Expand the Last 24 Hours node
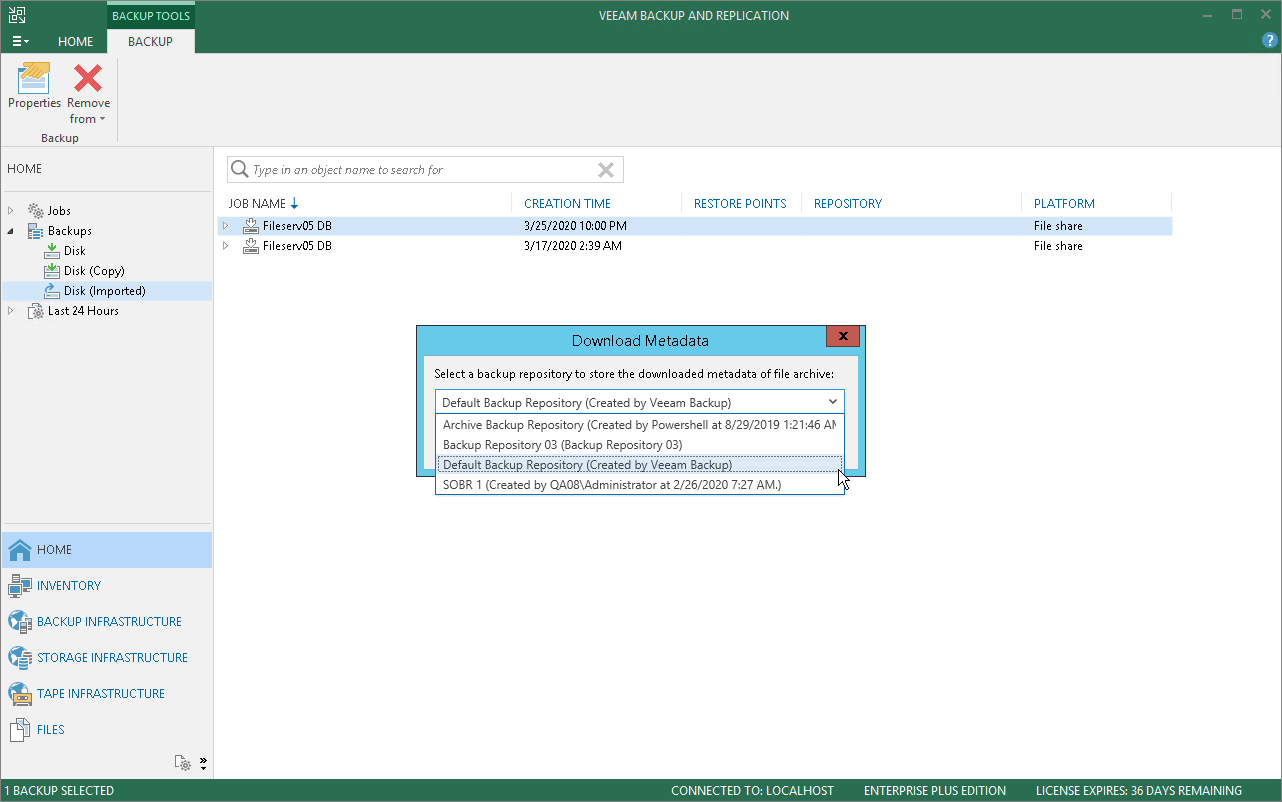 pyautogui.click(x=11, y=311)
